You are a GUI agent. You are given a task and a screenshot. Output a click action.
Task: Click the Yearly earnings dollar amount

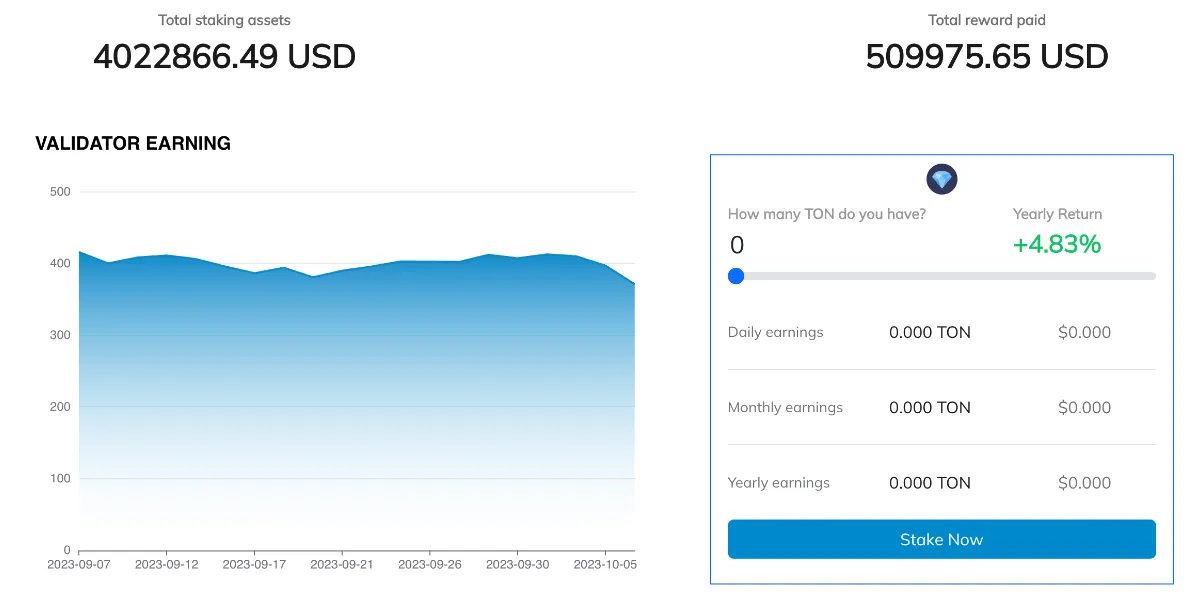1085,482
